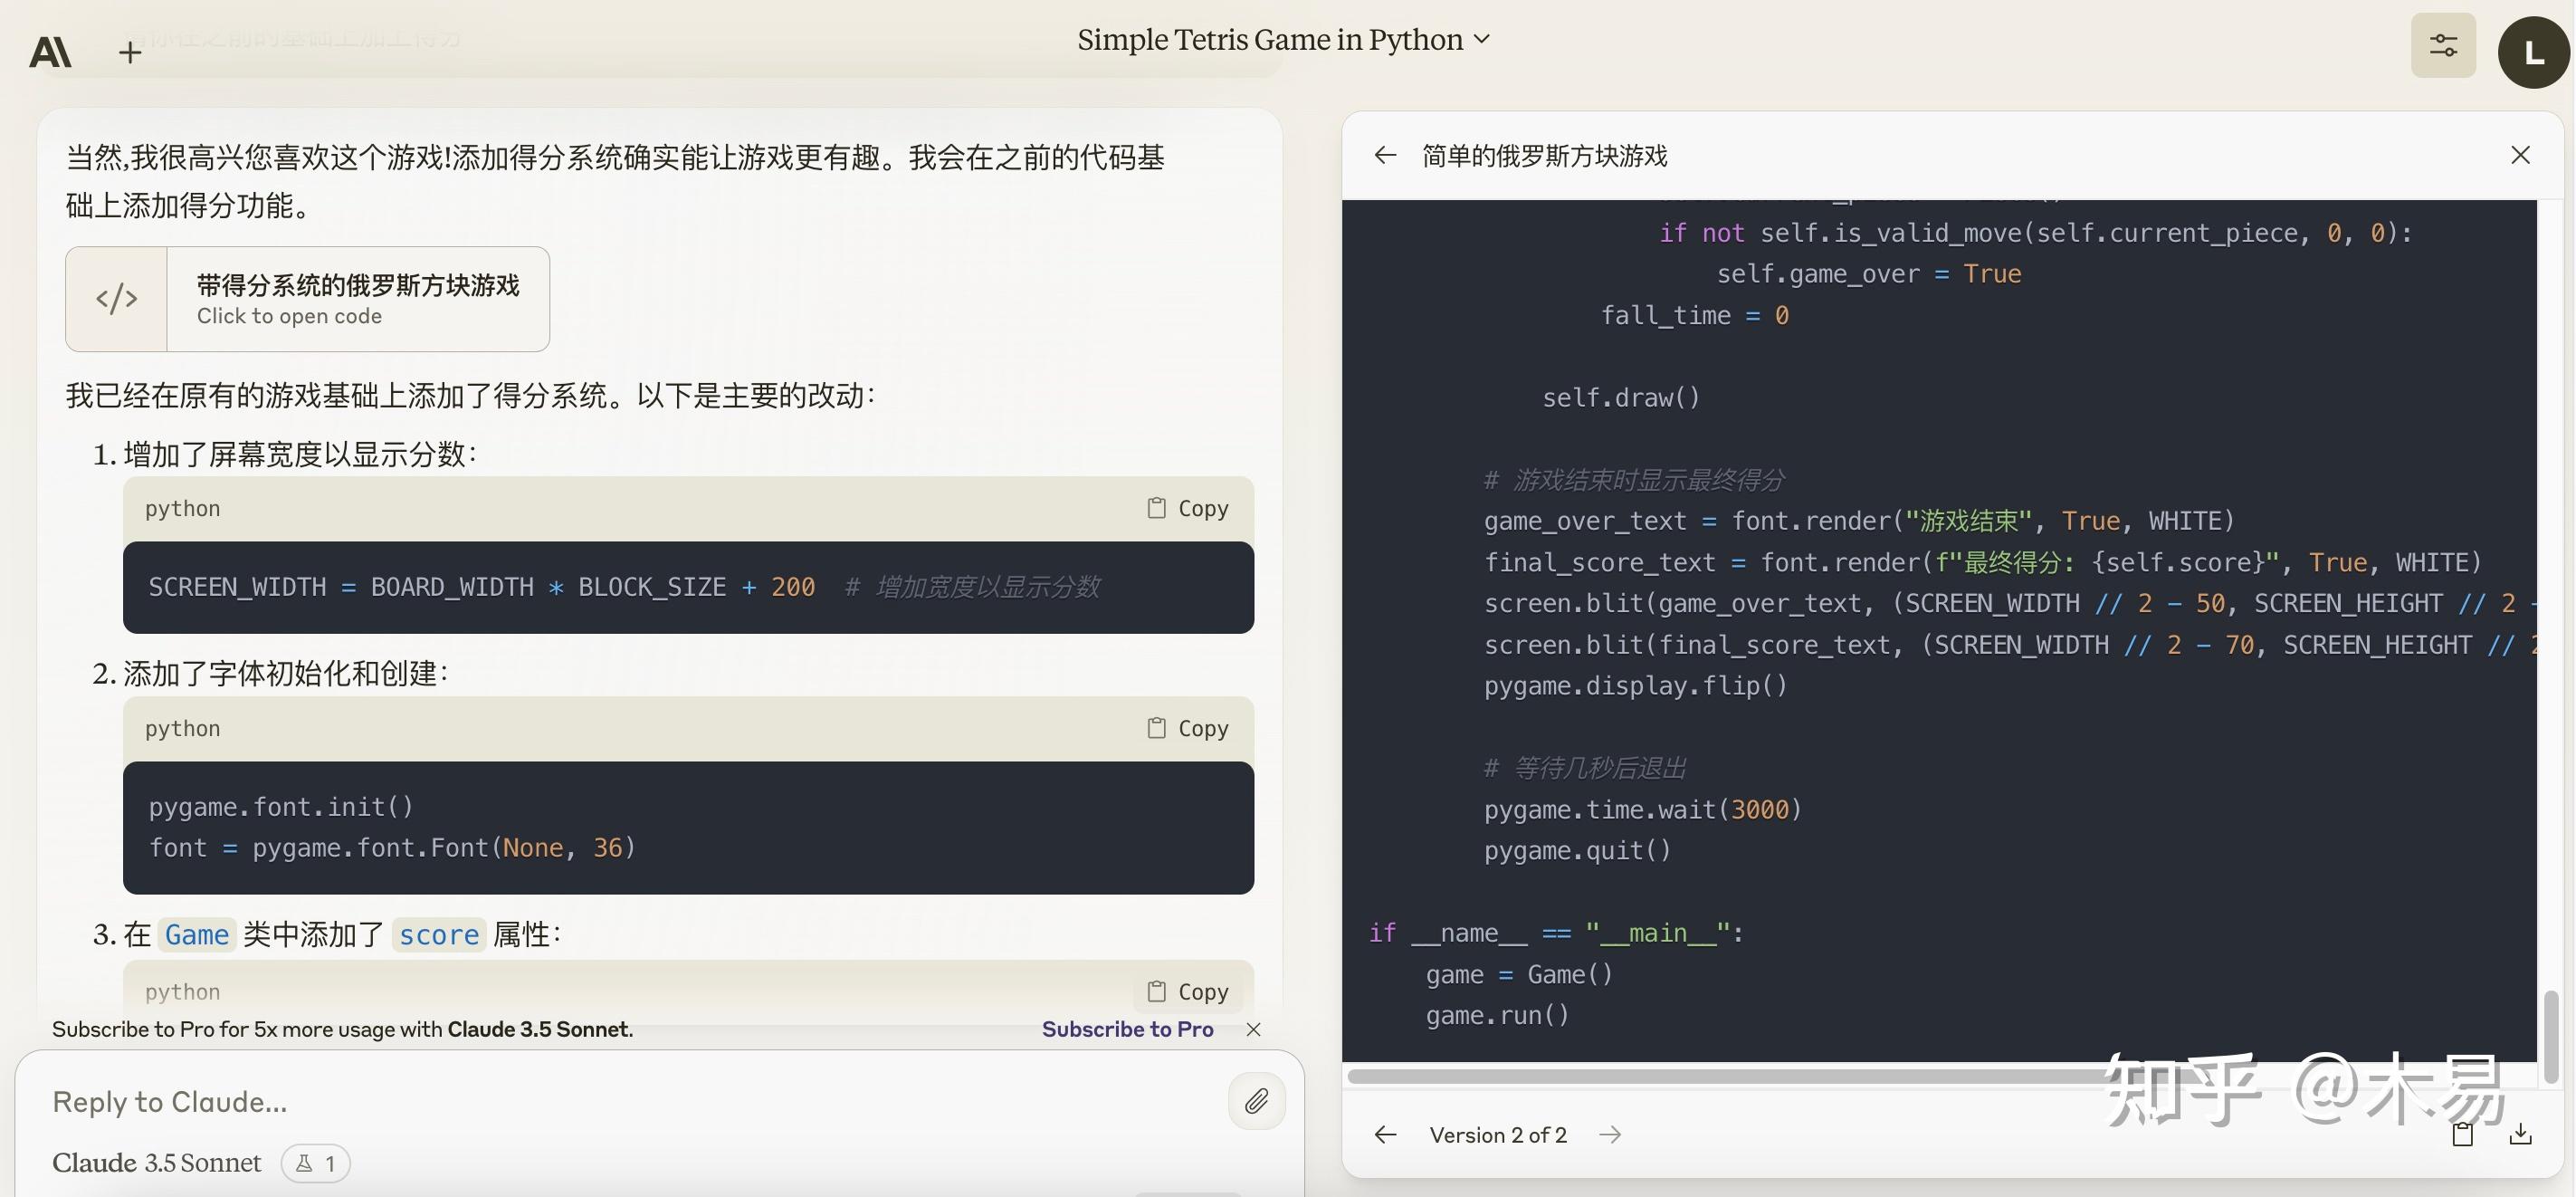Go back using artifact panel arrow
The width and height of the screenshot is (2576, 1197).
point(1385,155)
